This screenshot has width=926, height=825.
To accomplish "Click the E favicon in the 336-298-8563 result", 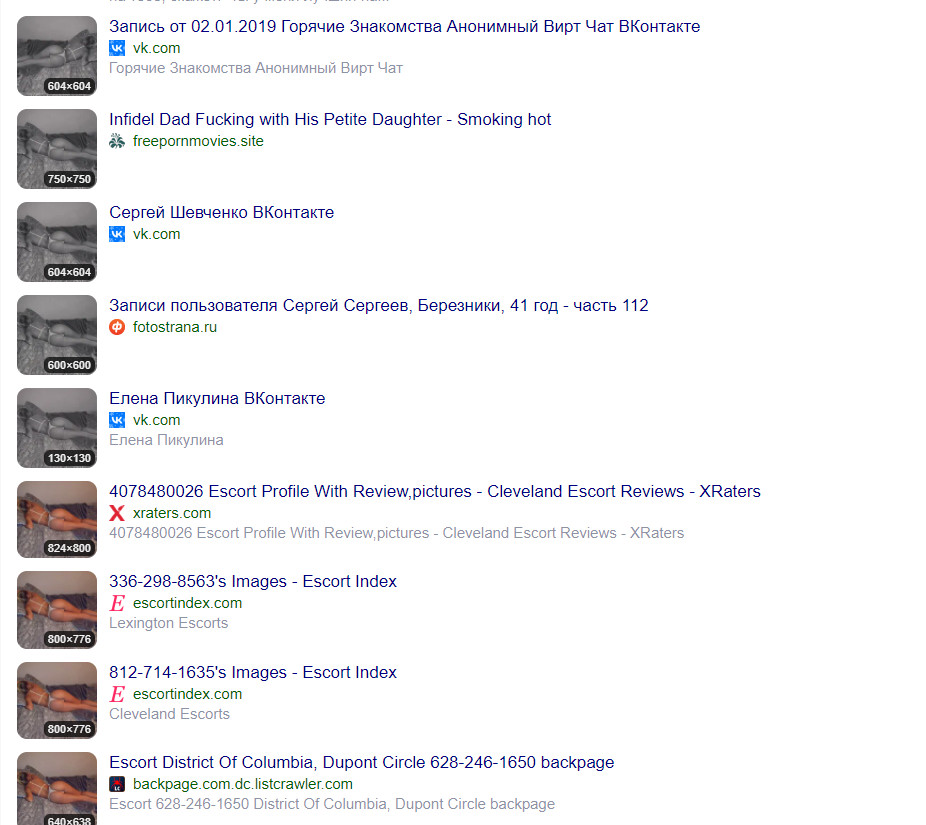I will pos(117,603).
